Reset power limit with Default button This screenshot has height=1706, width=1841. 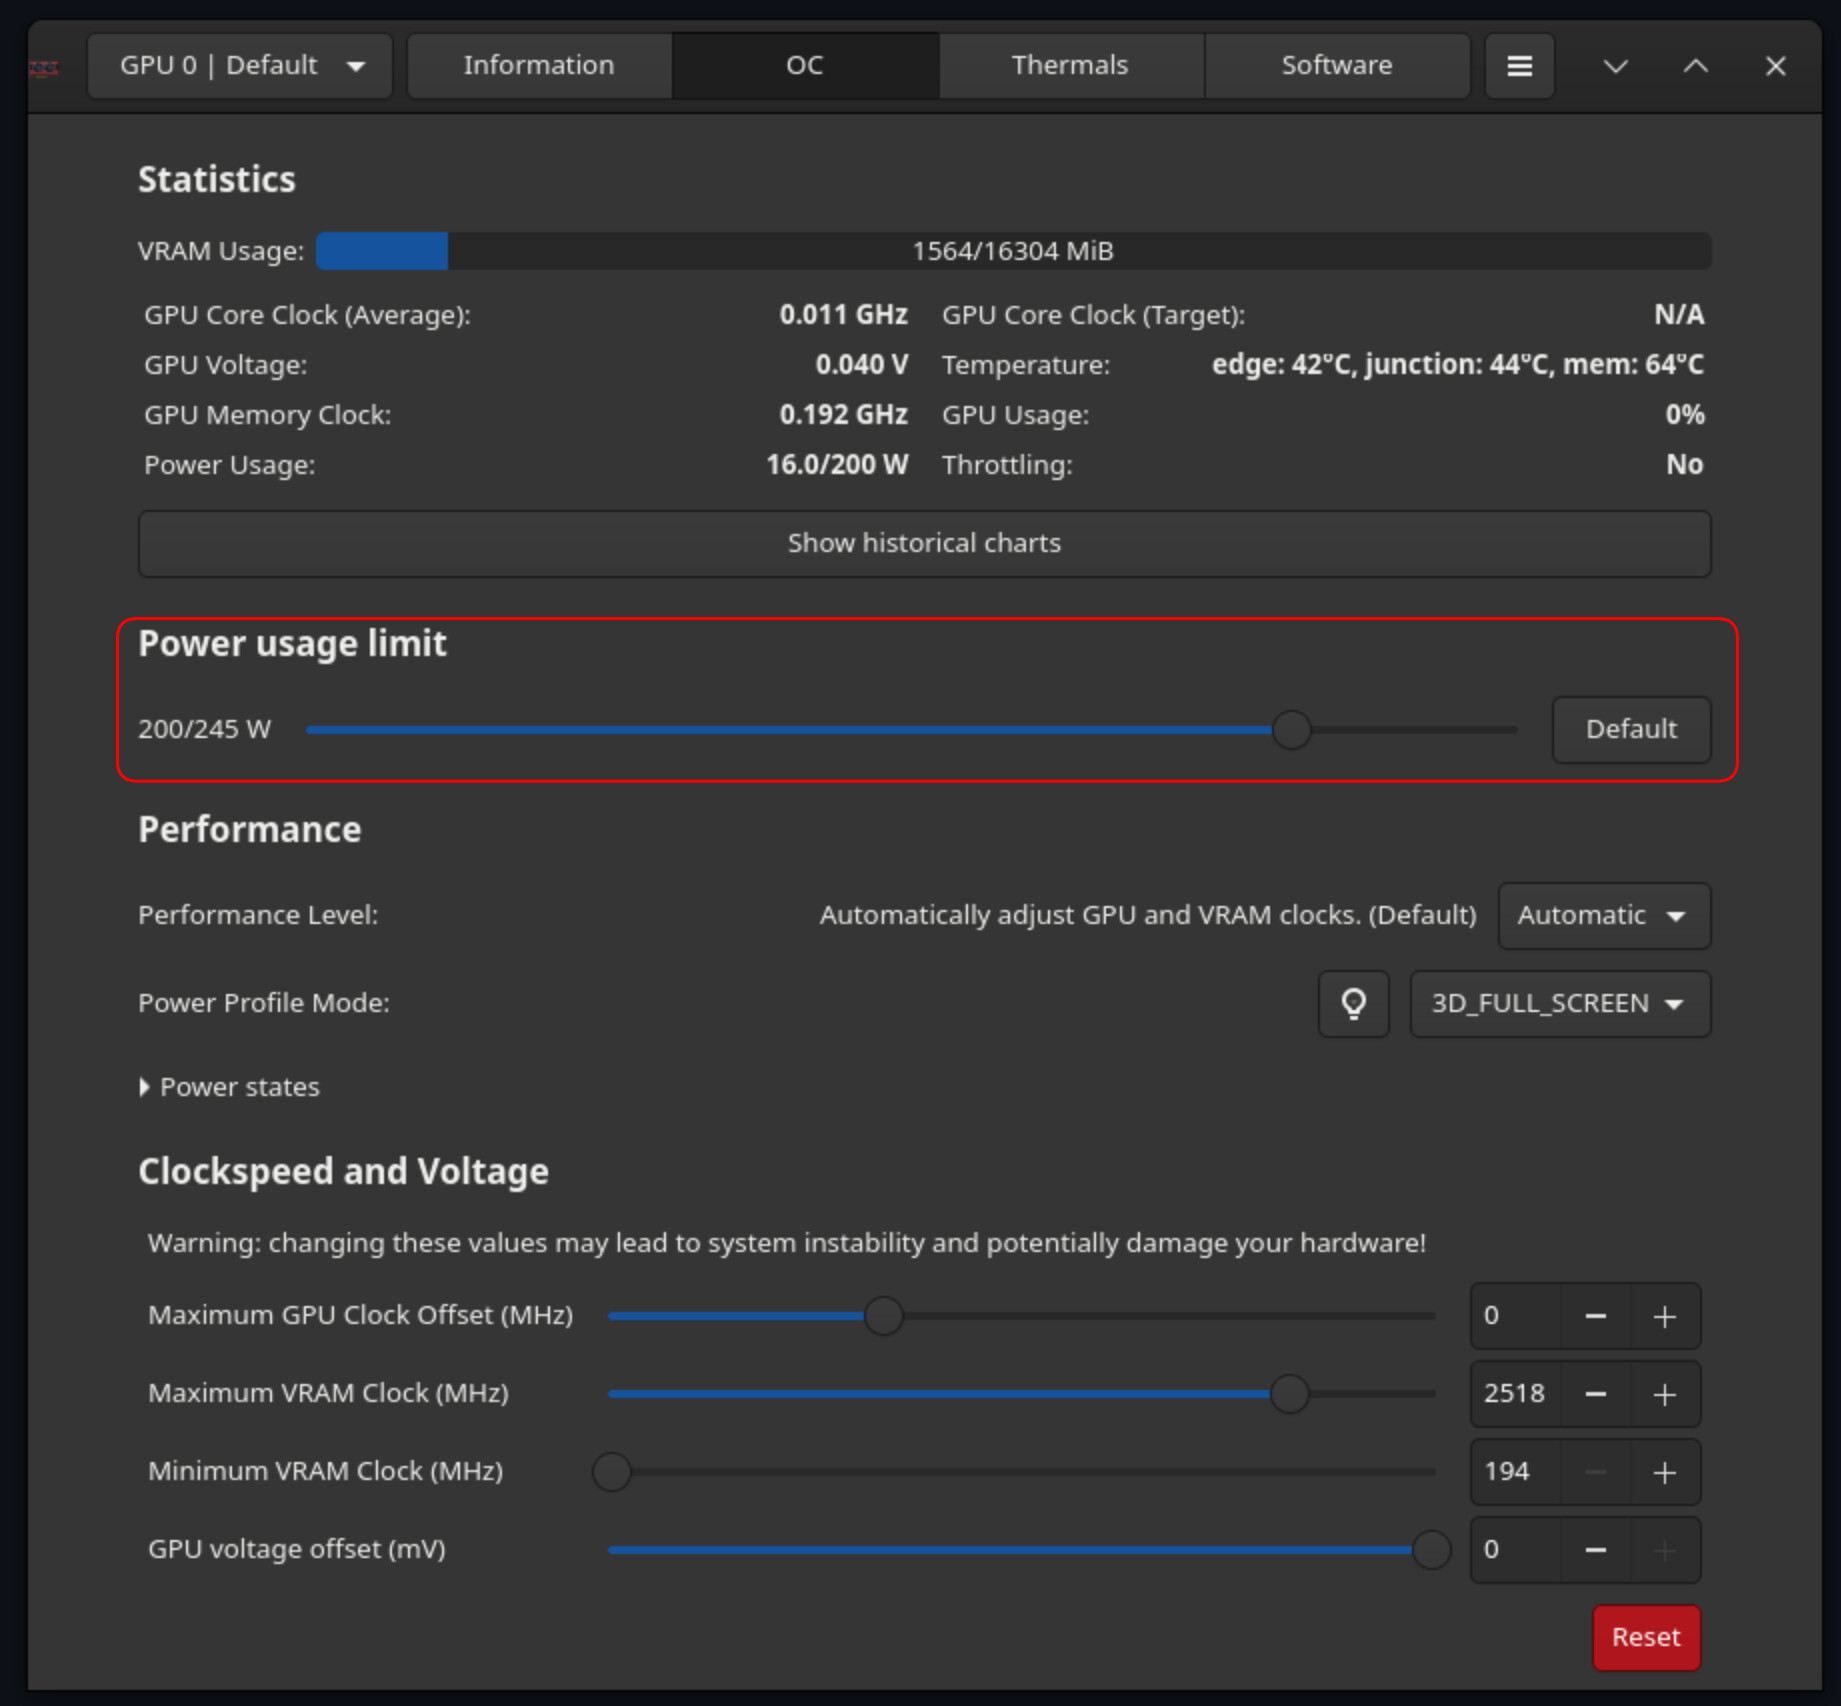[x=1631, y=729]
